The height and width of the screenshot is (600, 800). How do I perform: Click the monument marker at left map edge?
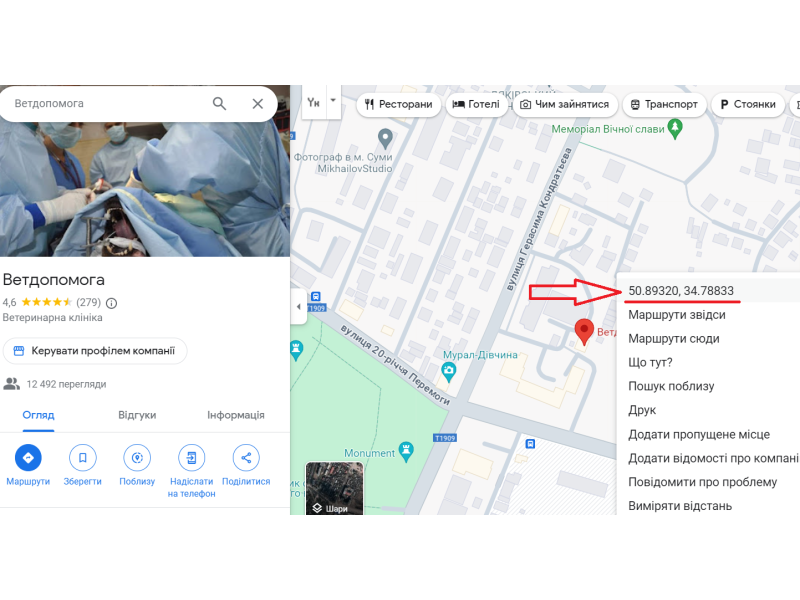tap(296, 351)
